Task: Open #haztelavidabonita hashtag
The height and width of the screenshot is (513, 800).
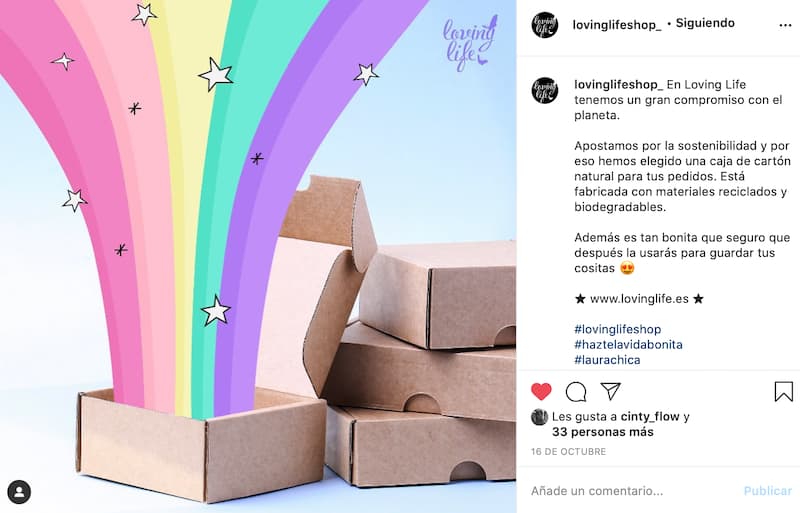Action: [x=628, y=345]
